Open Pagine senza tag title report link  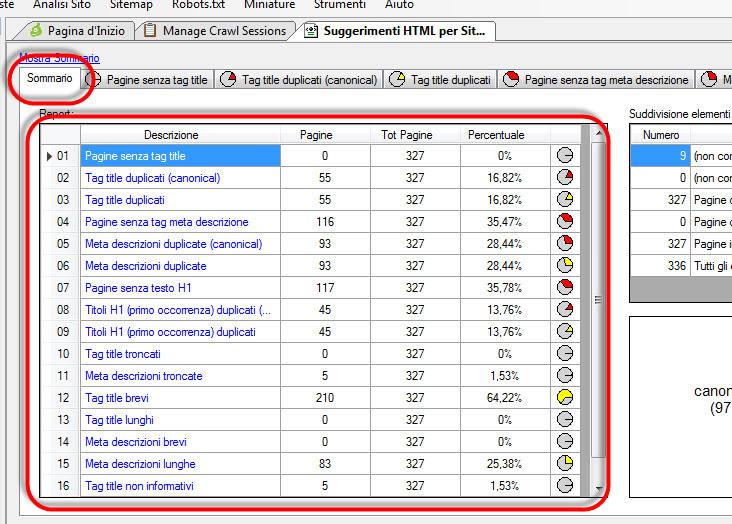[x=135, y=156]
